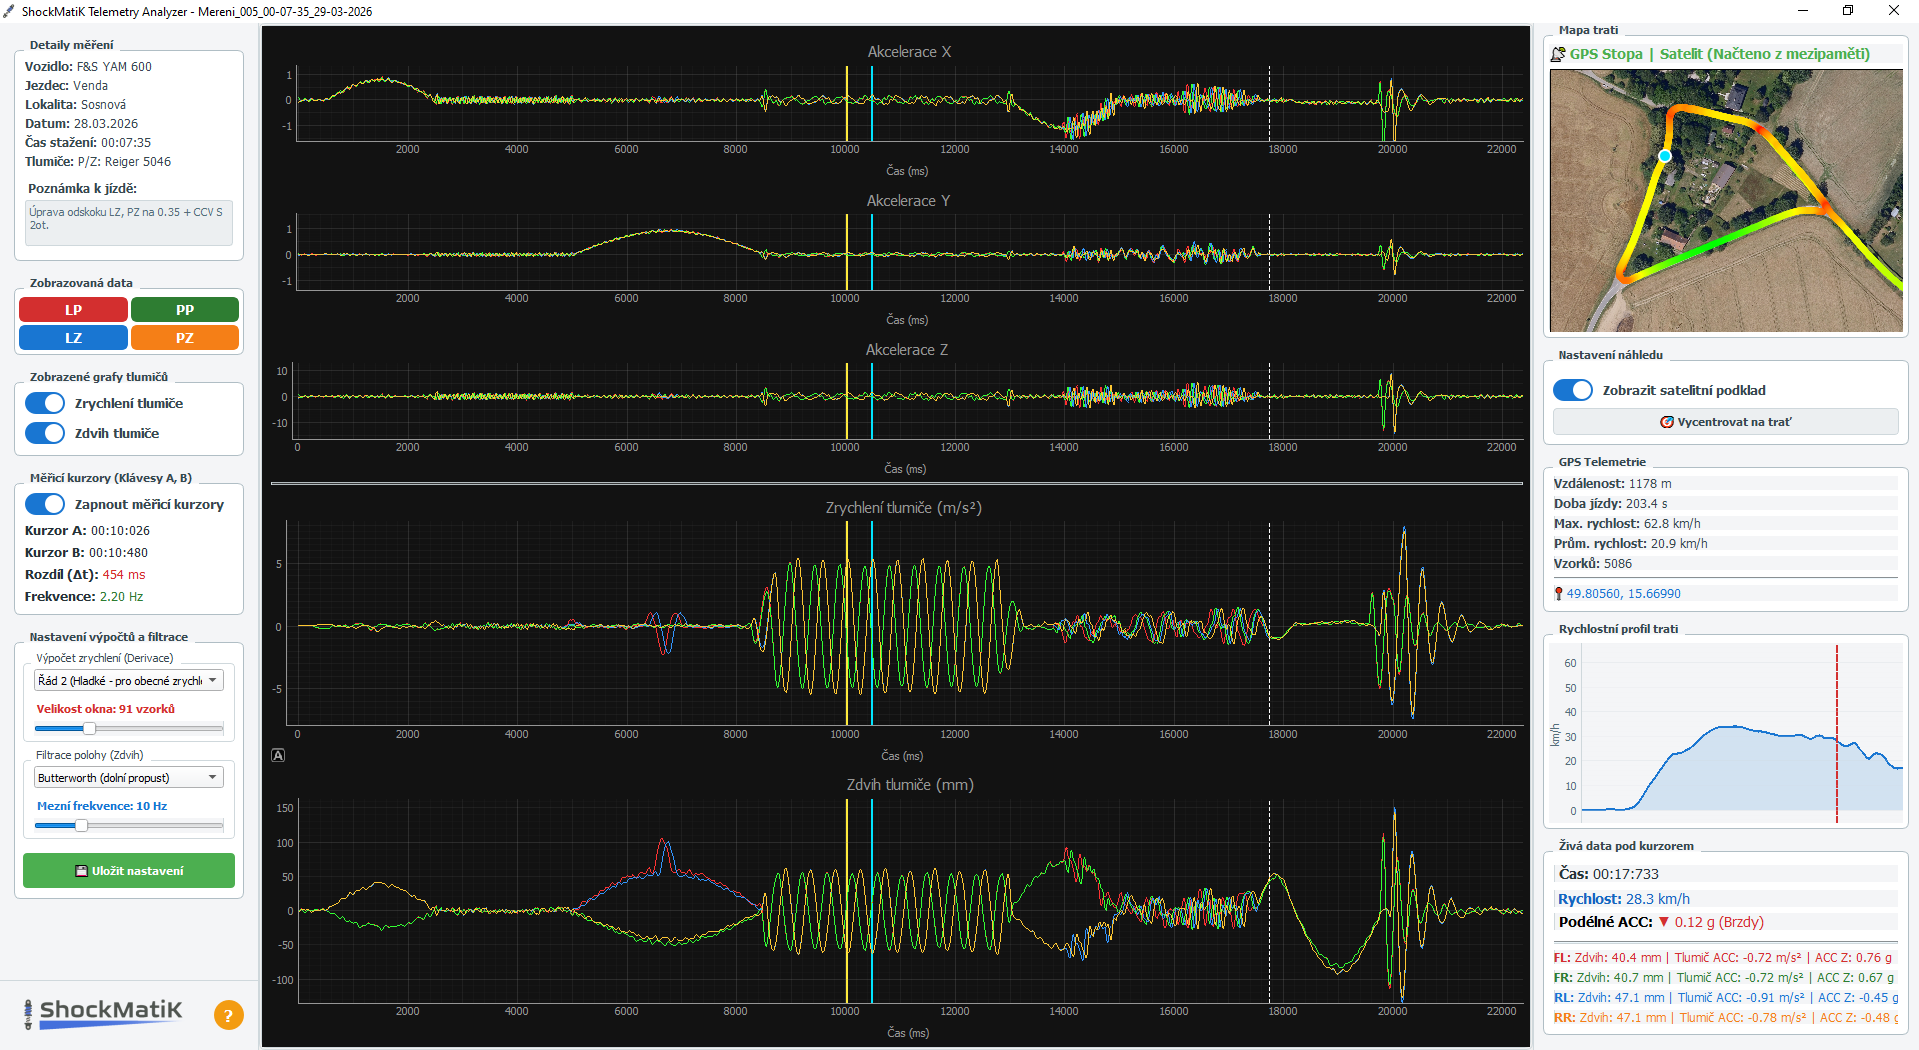
Task: Click Vzorků: 5086 row
Action: coord(1725,563)
